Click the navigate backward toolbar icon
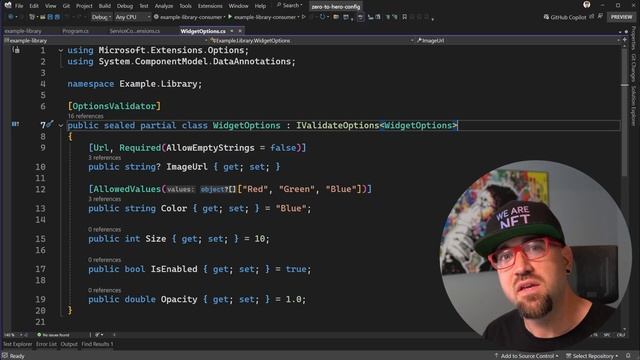The height and width of the screenshot is (360, 640). coord(11,17)
